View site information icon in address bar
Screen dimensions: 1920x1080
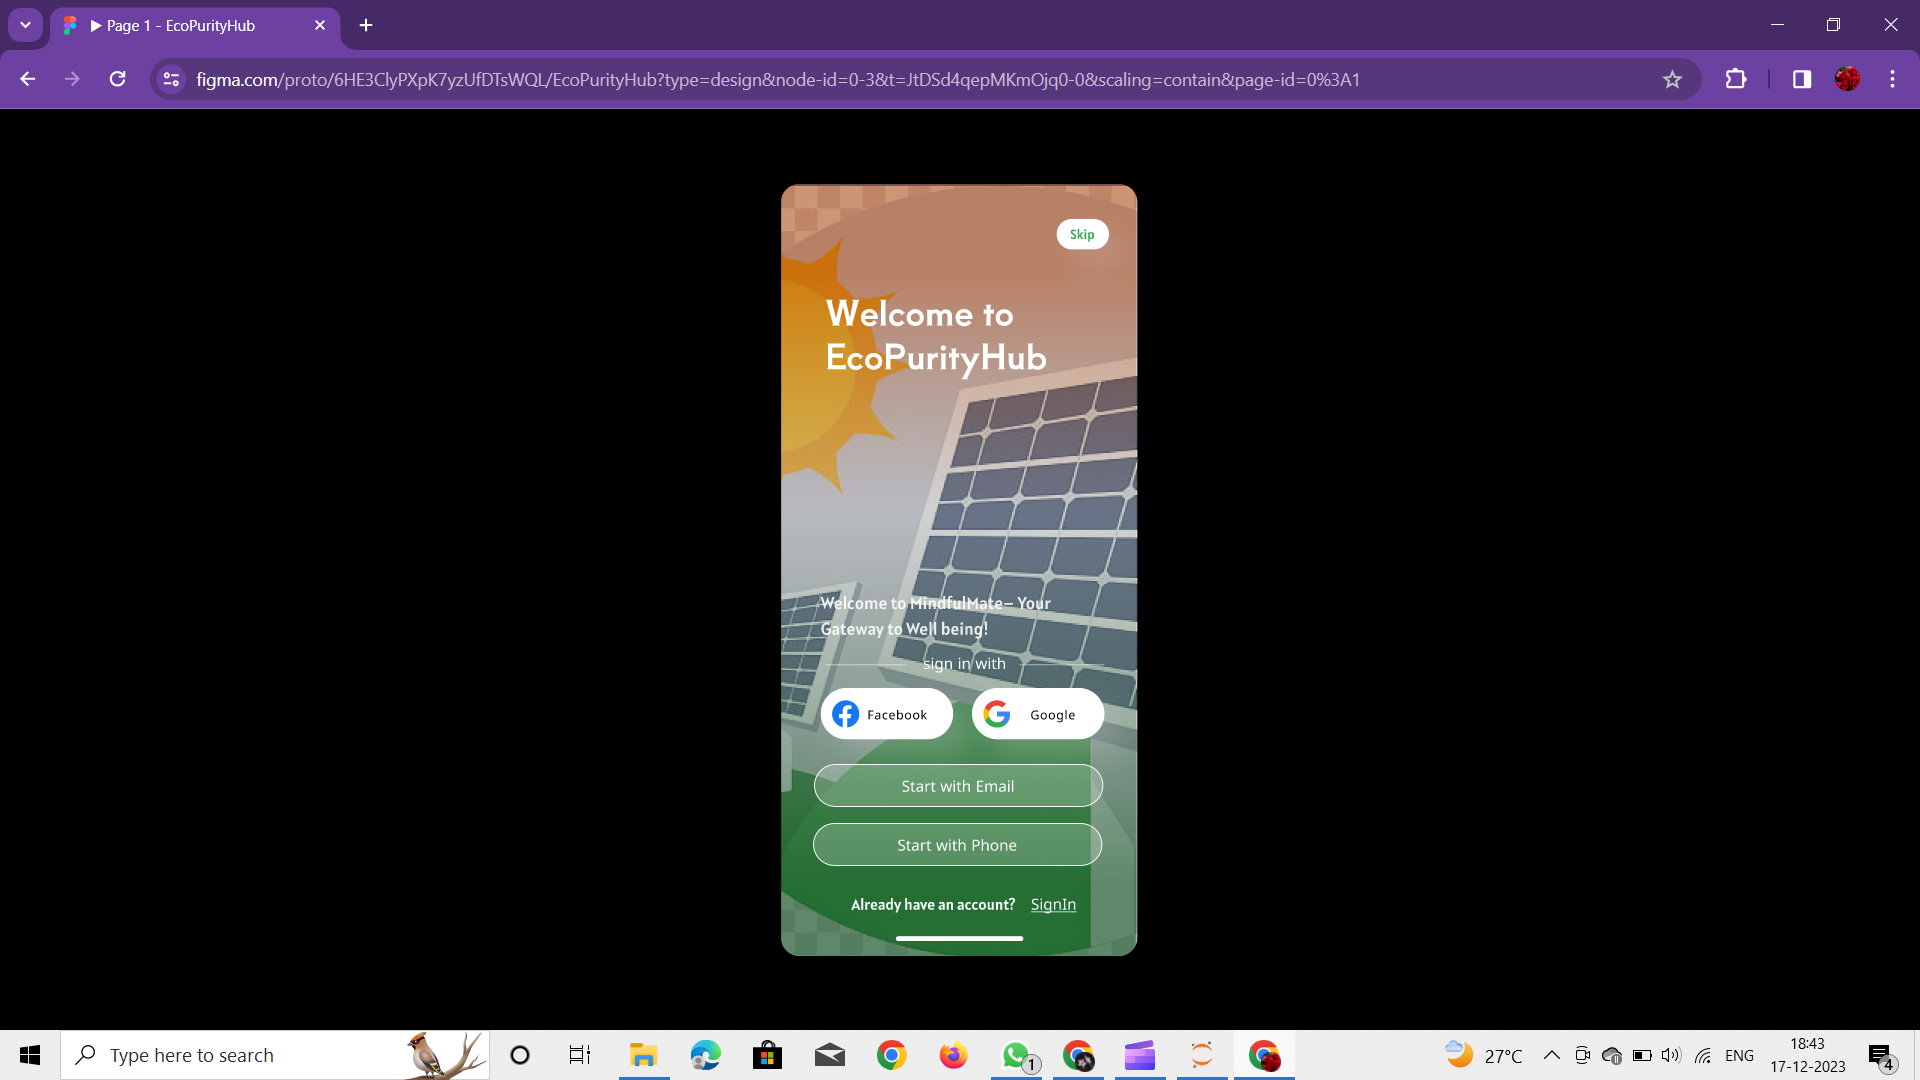(x=171, y=80)
